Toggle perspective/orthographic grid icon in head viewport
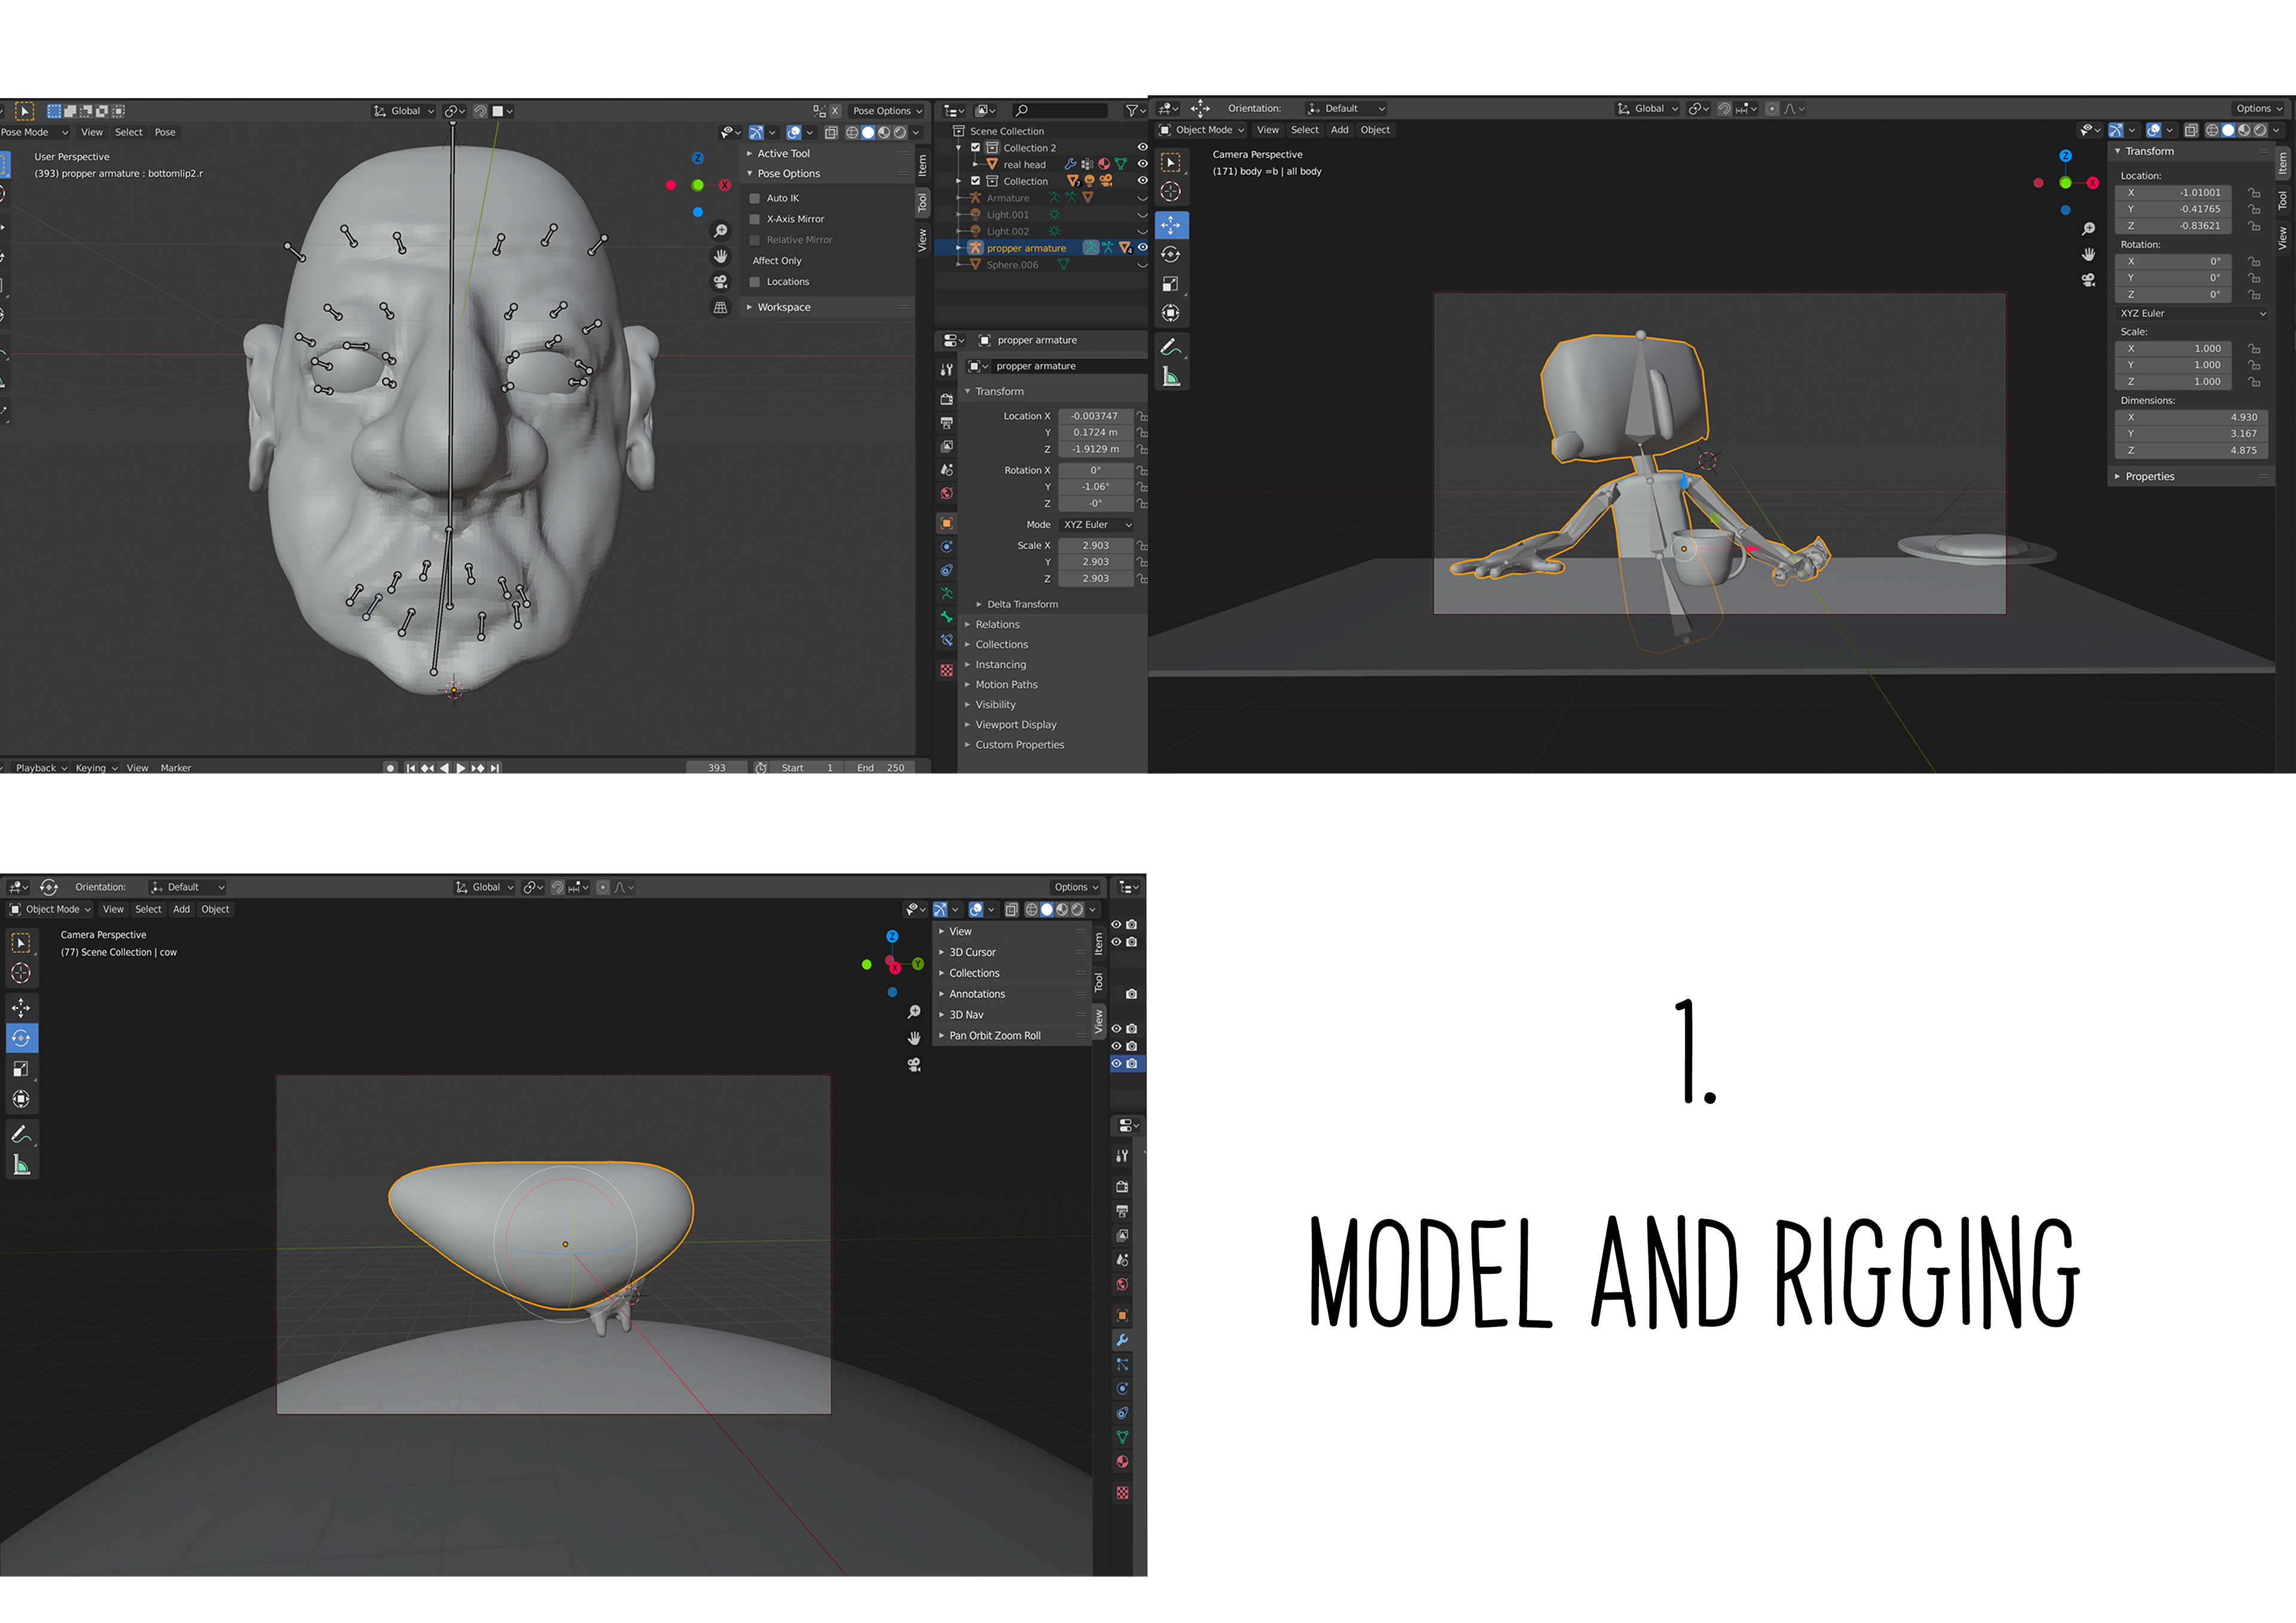This screenshot has height=1623, width=2296. click(720, 307)
